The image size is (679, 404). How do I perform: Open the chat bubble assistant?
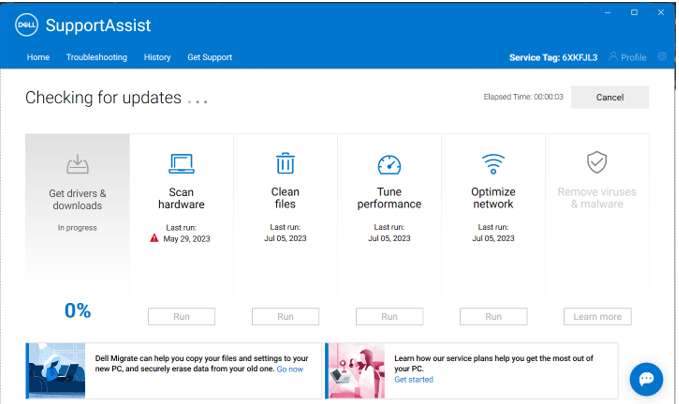[x=647, y=379]
